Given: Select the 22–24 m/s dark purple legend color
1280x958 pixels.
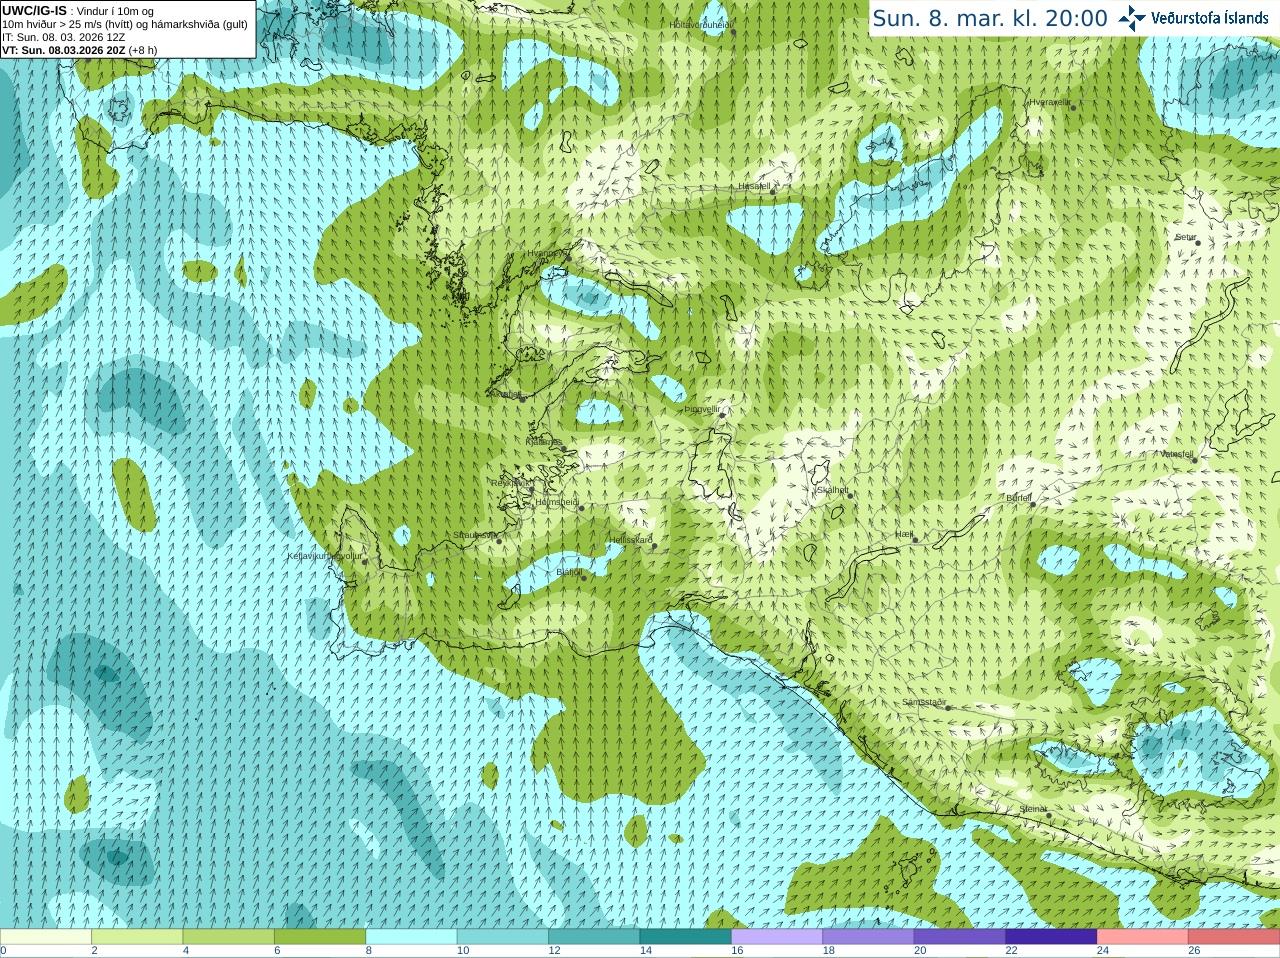Looking at the screenshot, I should coord(1051,936).
